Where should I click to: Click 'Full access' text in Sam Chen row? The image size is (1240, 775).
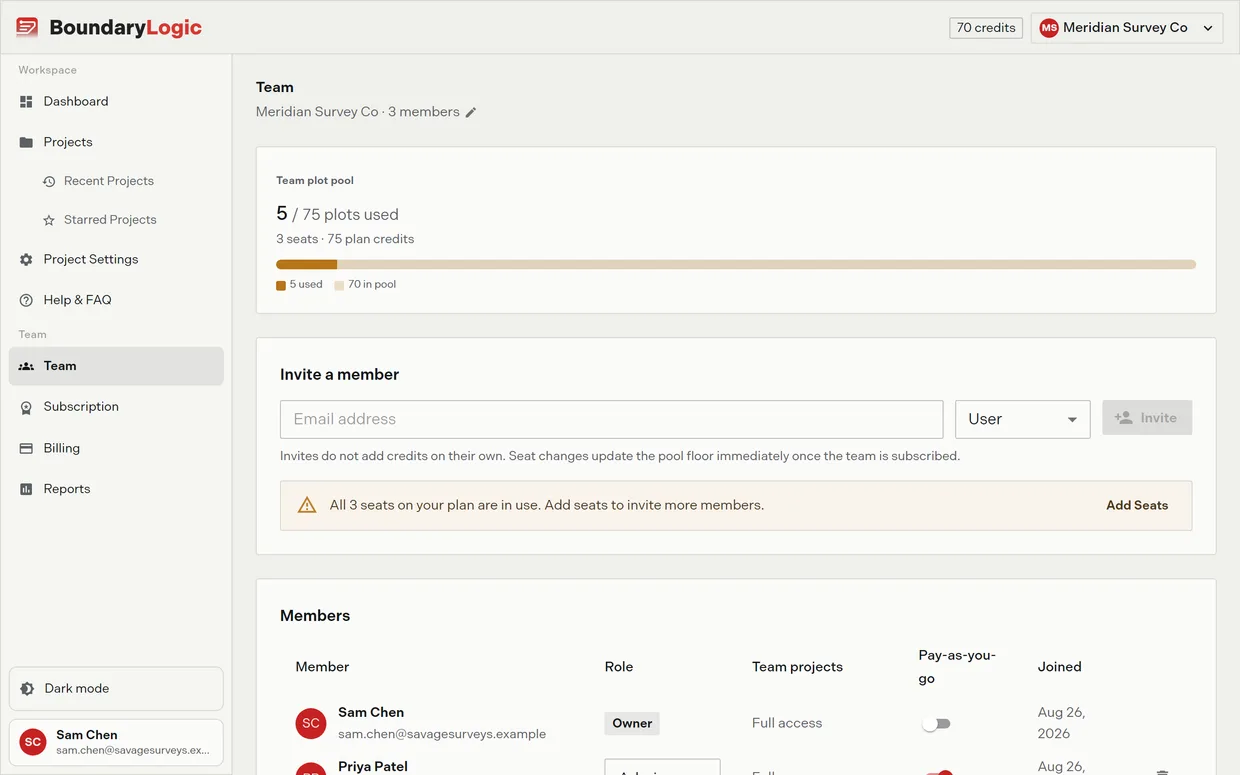[787, 723]
